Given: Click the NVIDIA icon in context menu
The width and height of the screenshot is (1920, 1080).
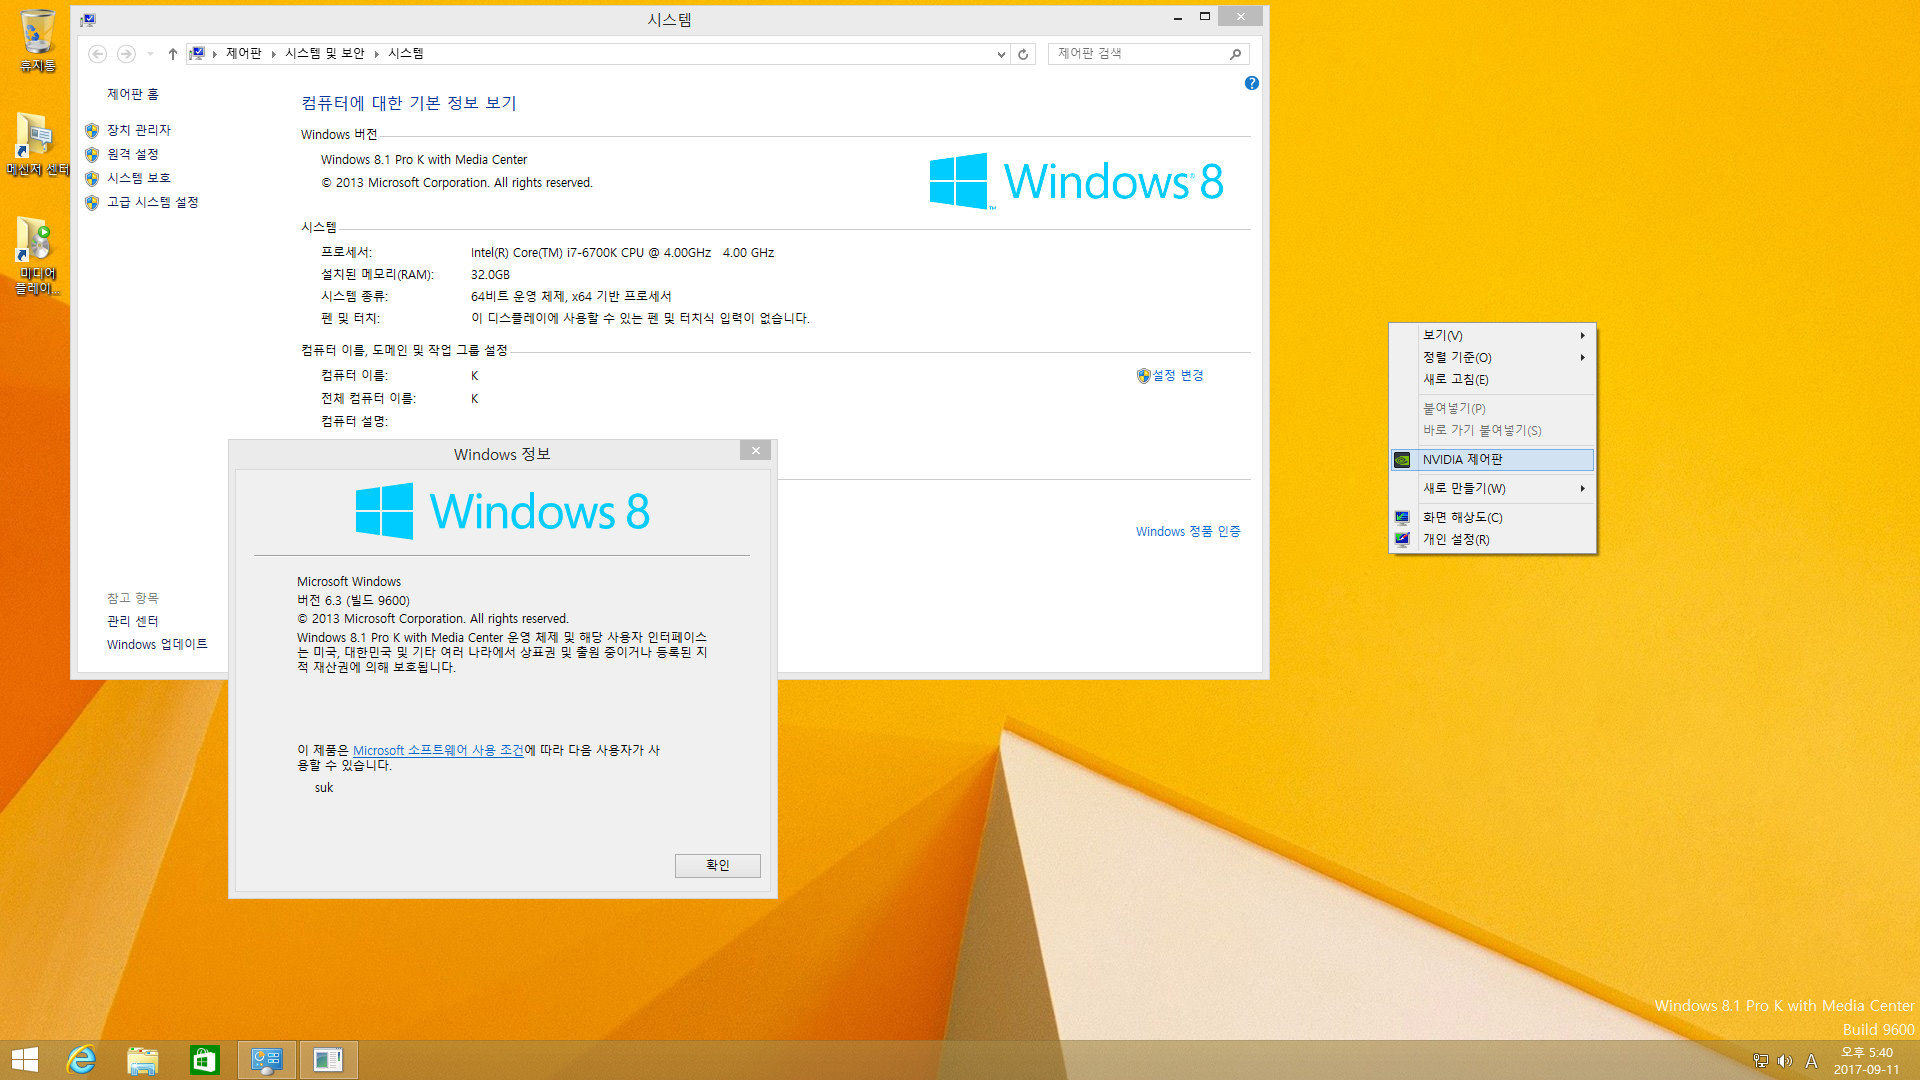Looking at the screenshot, I should pos(1402,460).
